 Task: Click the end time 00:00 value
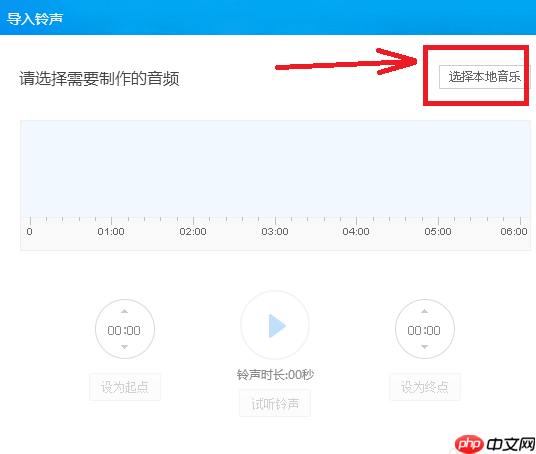click(x=424, y=331)
